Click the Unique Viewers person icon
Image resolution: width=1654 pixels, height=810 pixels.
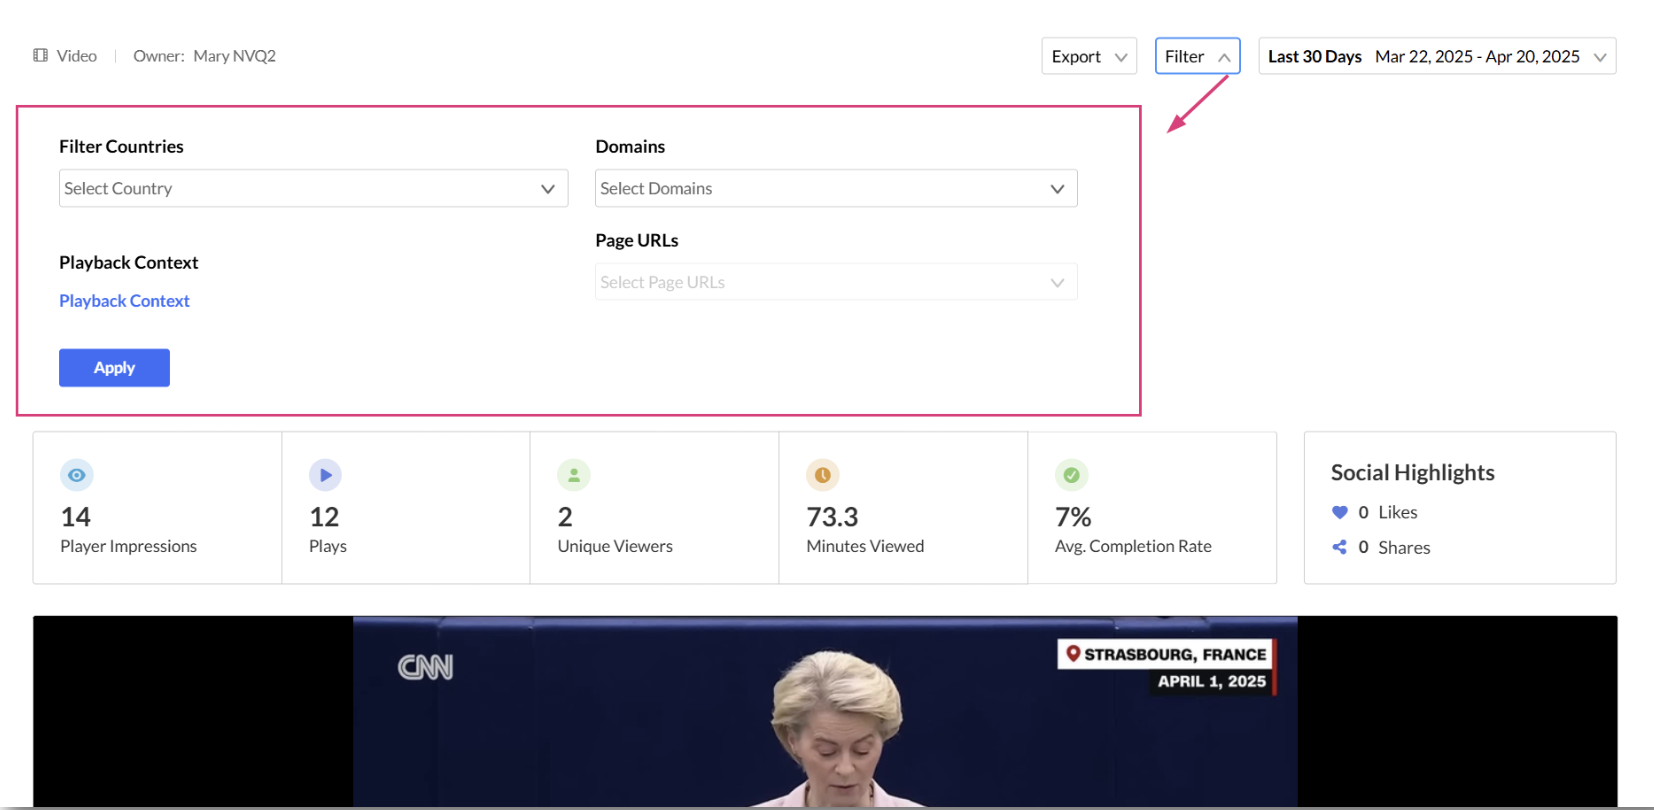click(x=574, y=475)
